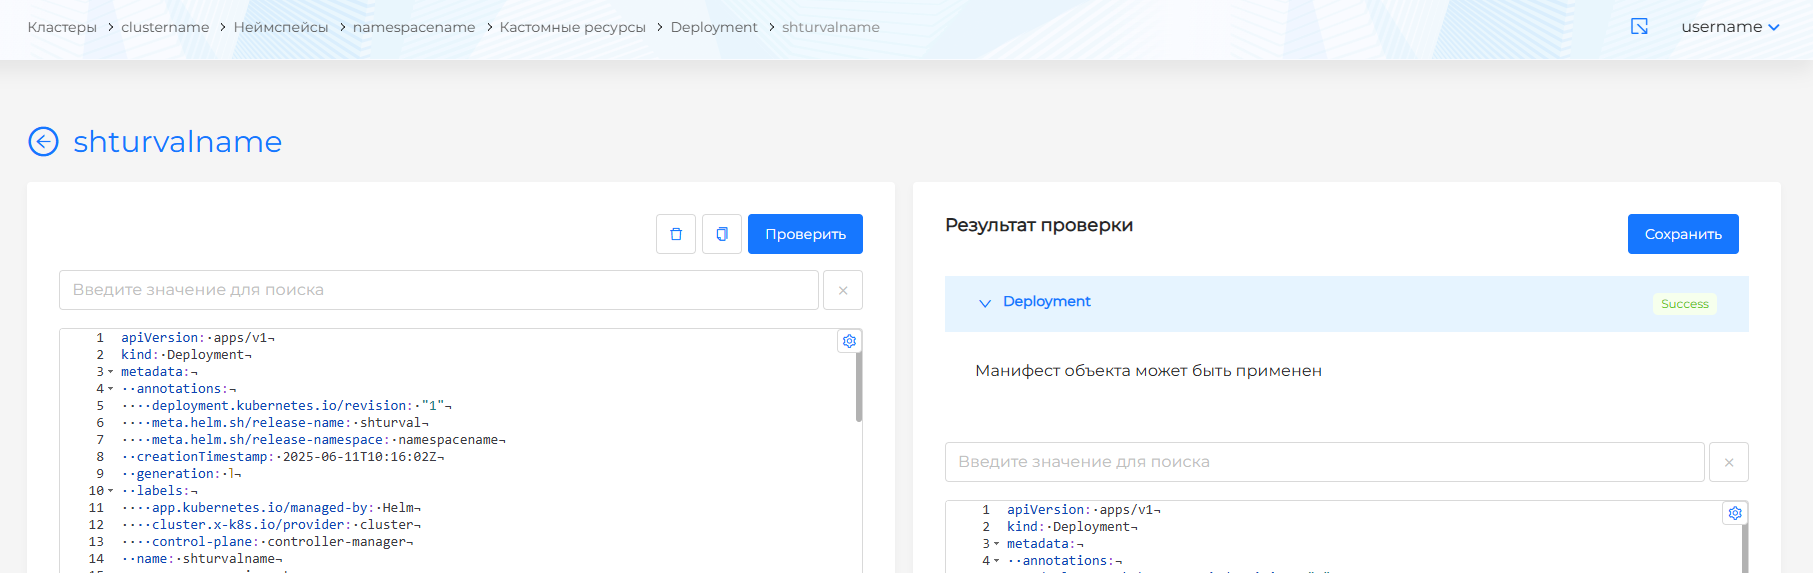Fold the annotations block in left editor
Screen dimensions: 1813x573
[x=111, y=389]
